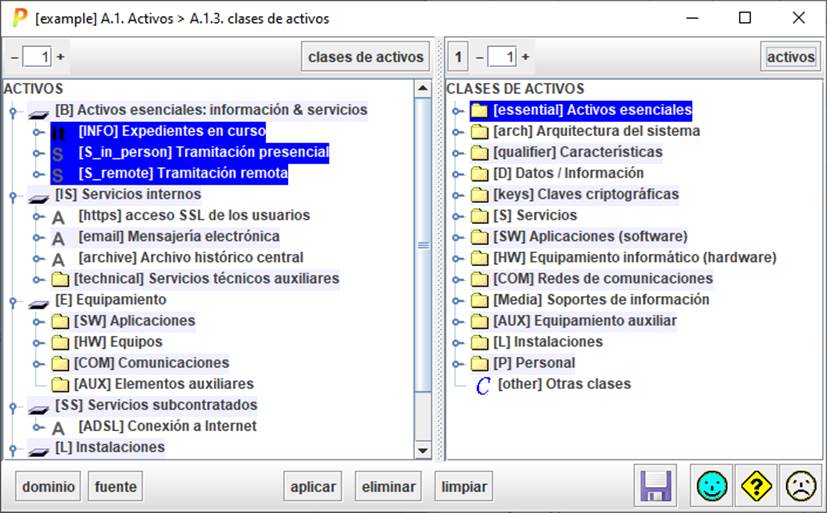Expand the [HW] Equipos node
The image size is (827, 513).
pyautogui.click(x=36, y=343)
